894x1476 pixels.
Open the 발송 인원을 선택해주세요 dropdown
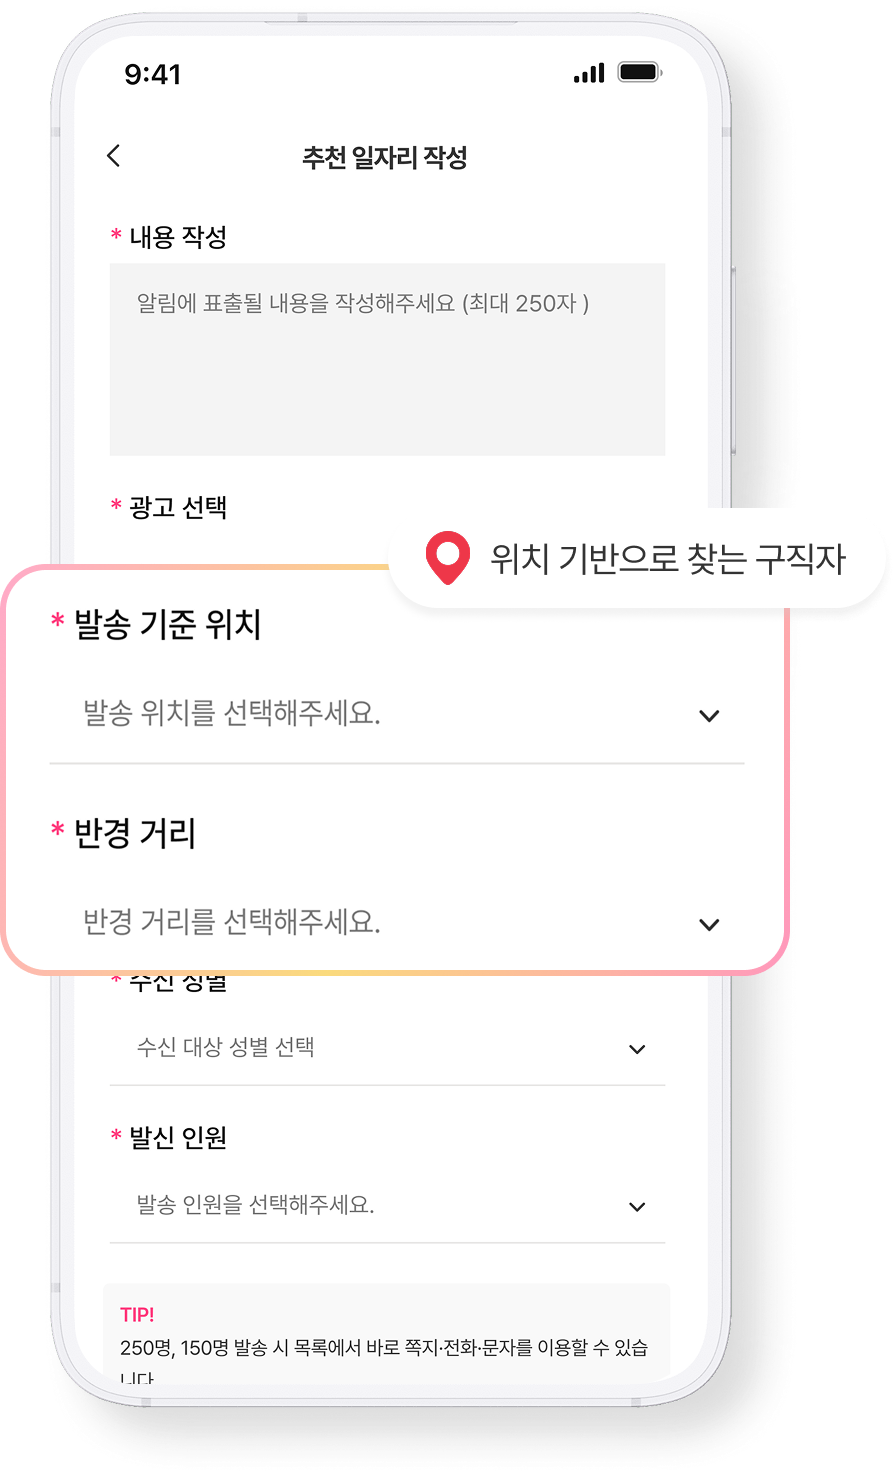(x=387, y=1205)
